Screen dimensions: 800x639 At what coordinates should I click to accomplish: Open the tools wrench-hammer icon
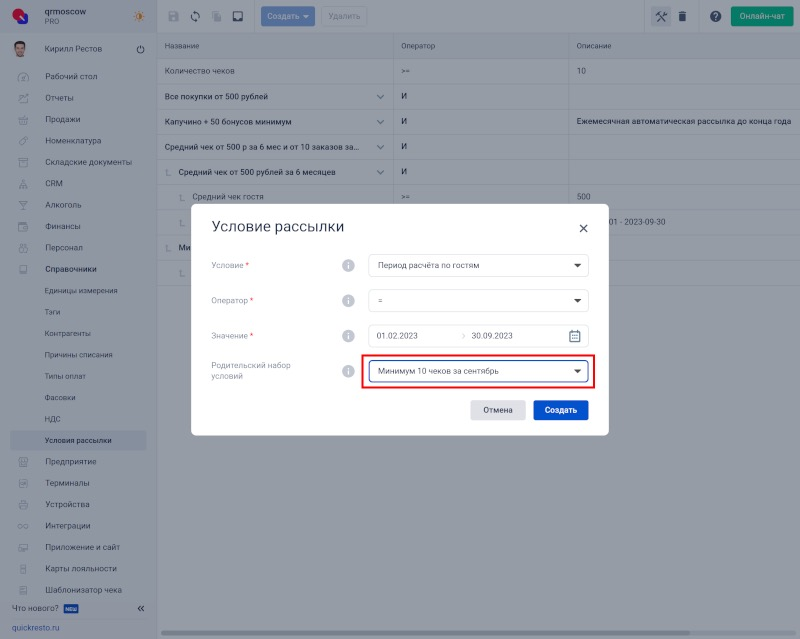tap(661, 16)
